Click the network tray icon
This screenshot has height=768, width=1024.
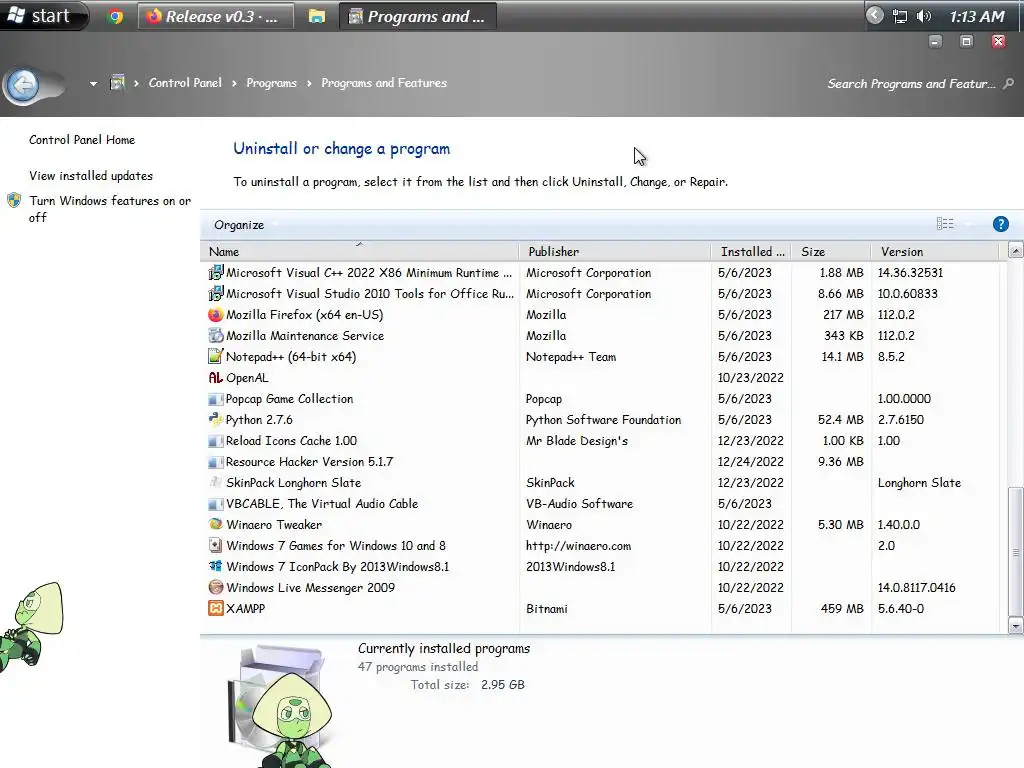[x=900, y=16]
